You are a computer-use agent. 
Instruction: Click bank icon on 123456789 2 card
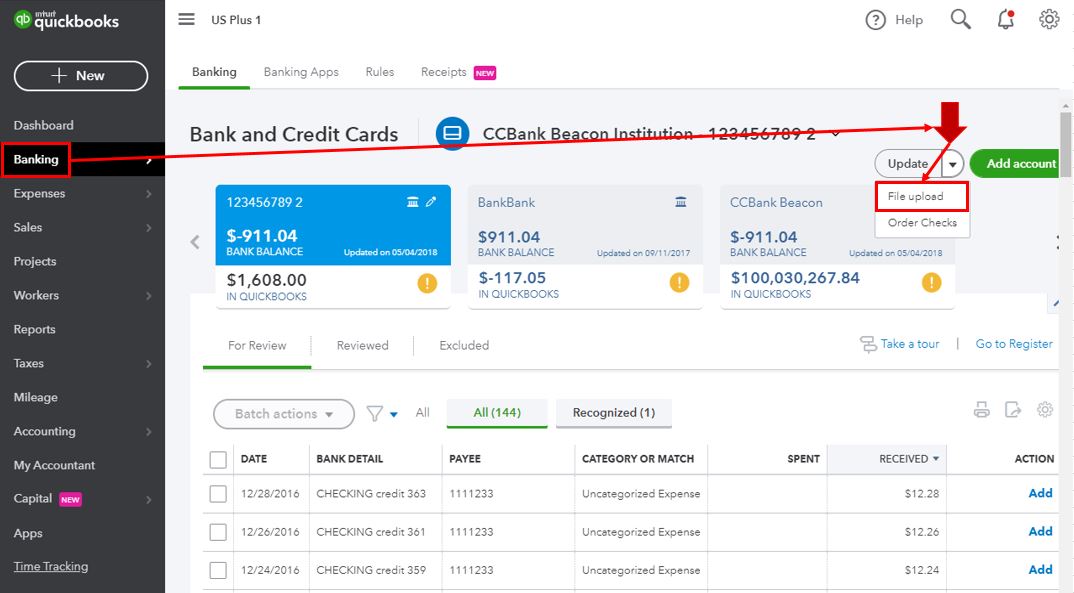[x=412, y=202]
